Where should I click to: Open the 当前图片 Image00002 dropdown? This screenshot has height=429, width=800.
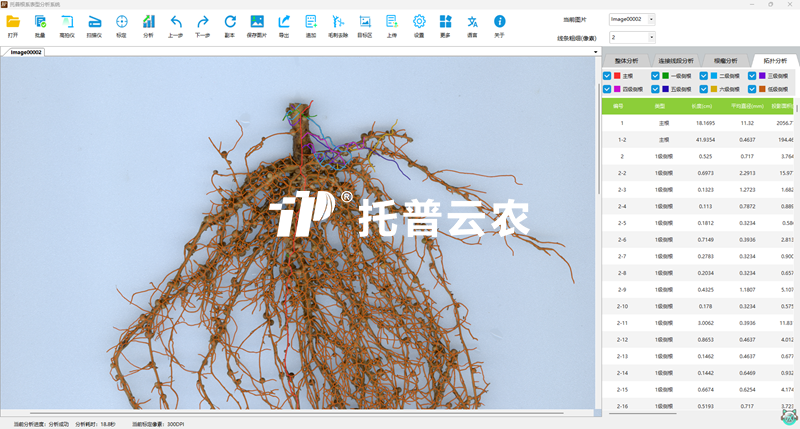click(651, 19)
